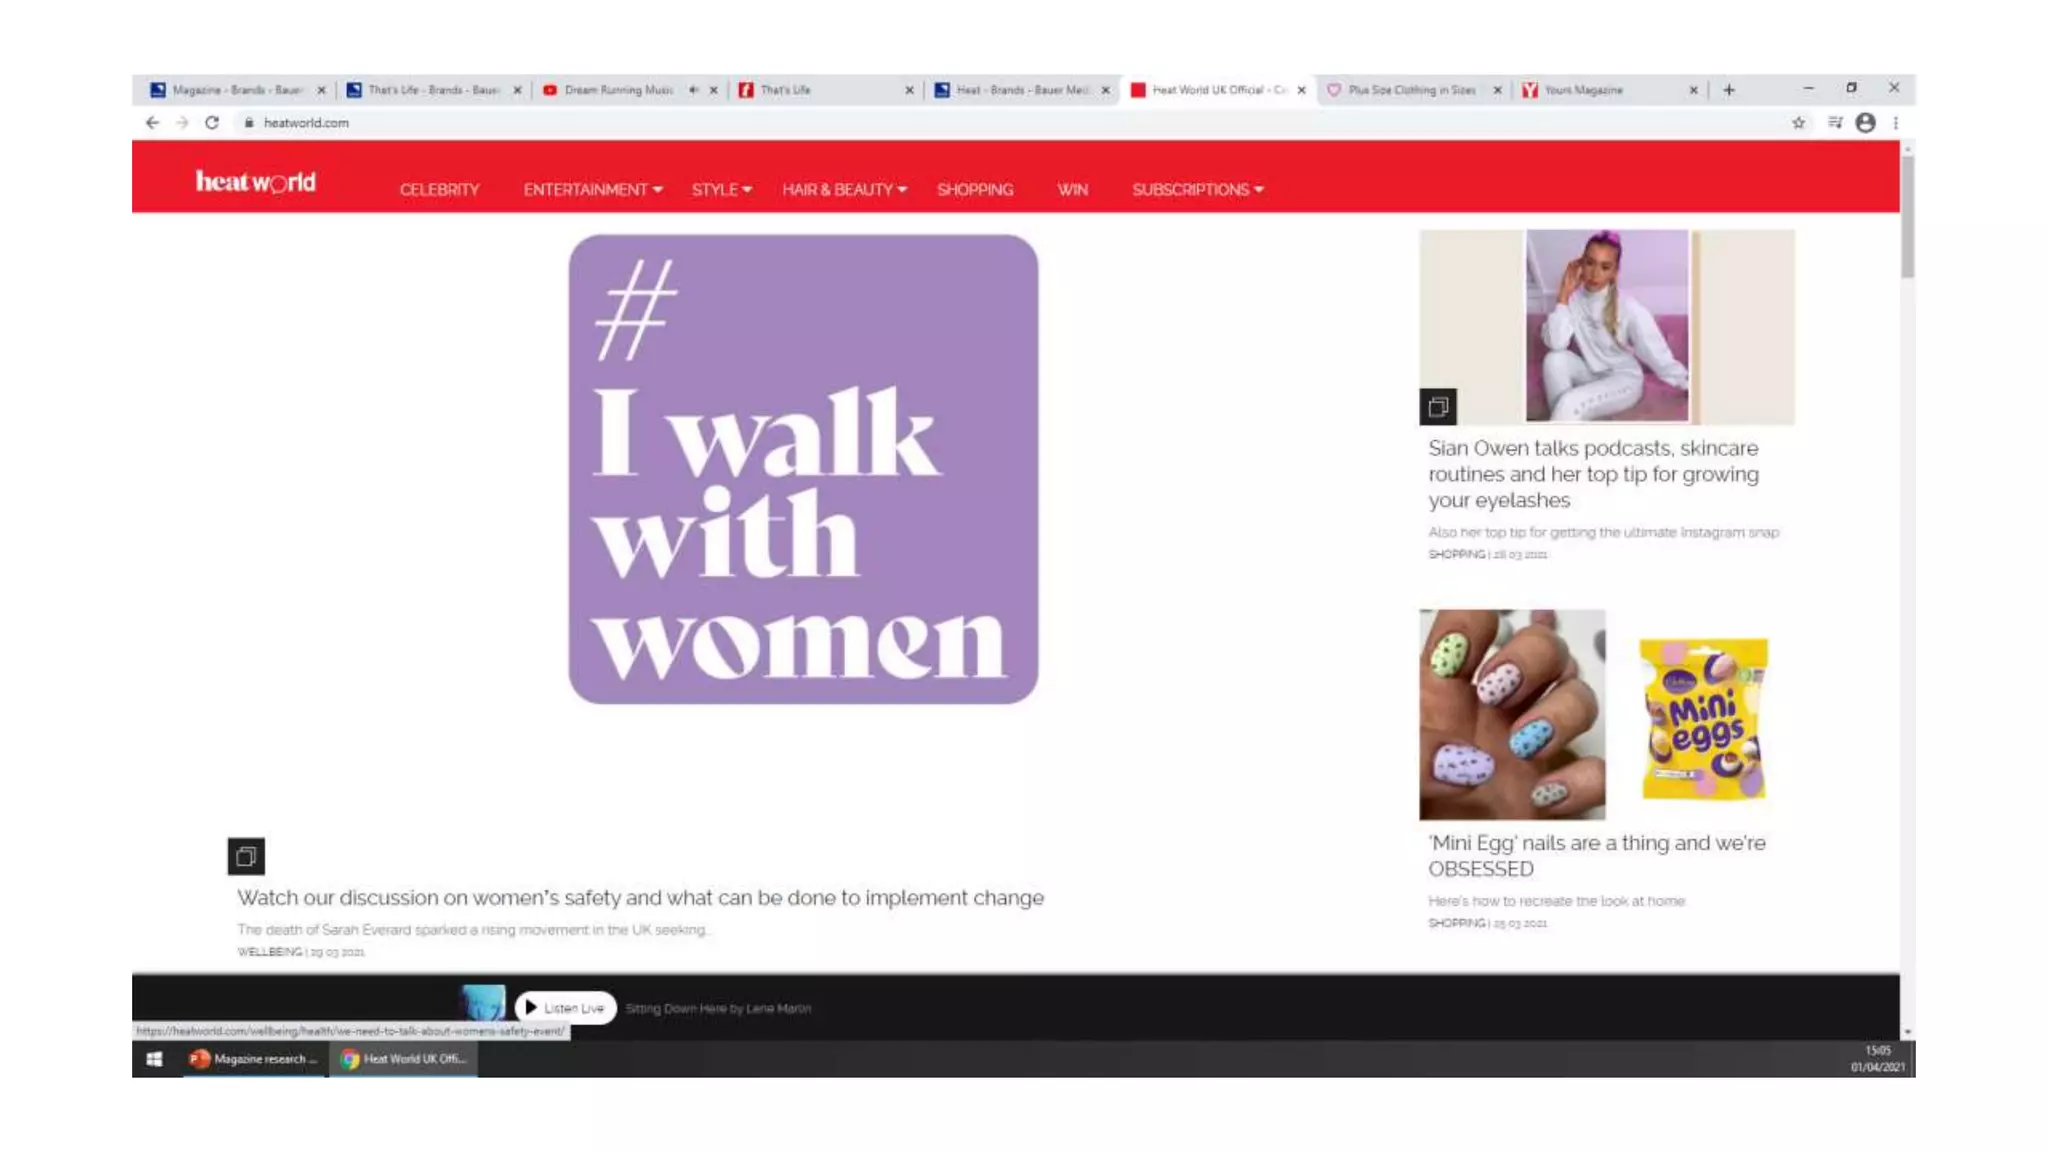Reload the heatworld.com page
The width and height of the screenshot is (2048, 1152).
tap(211, 122)
